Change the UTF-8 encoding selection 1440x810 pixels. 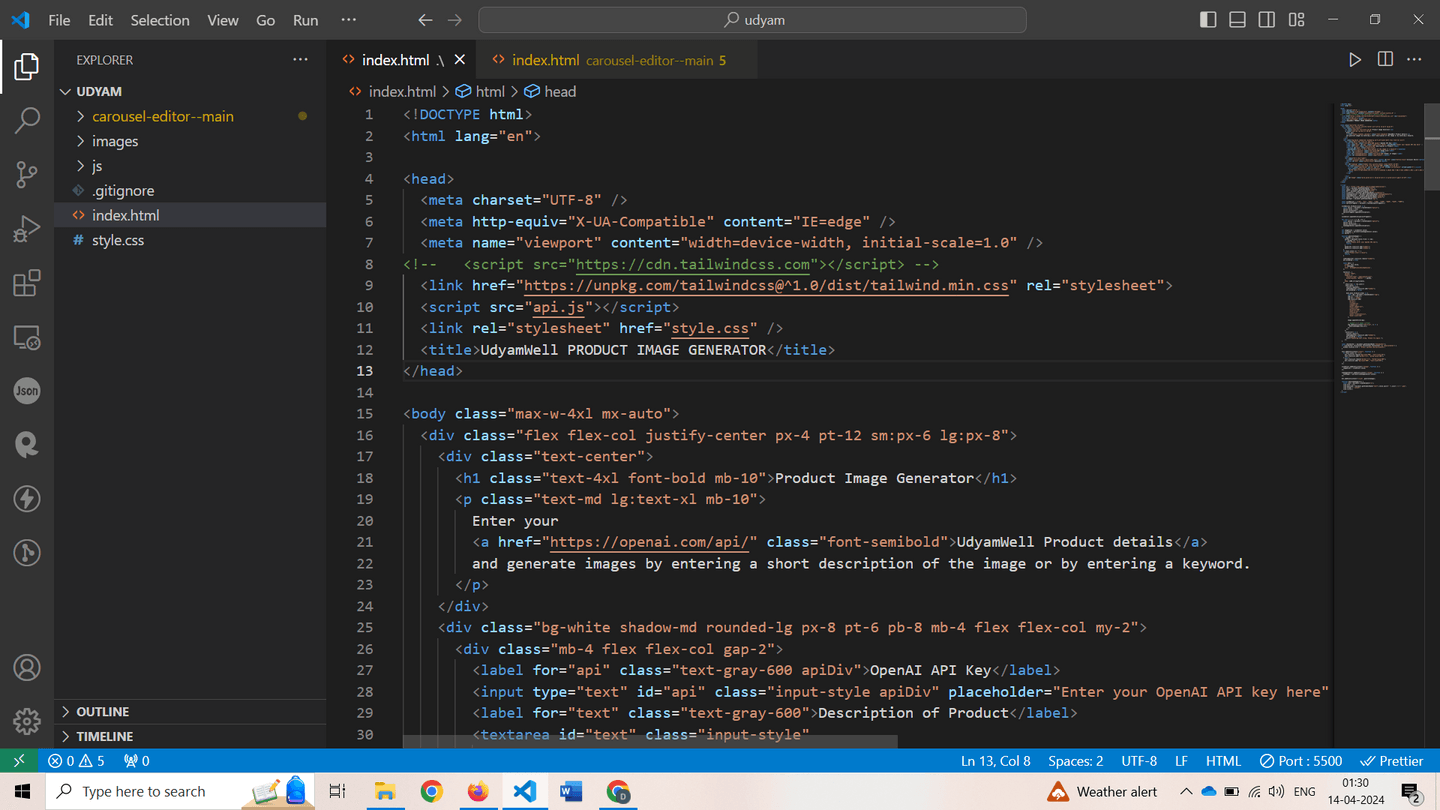pos(1139,761)
